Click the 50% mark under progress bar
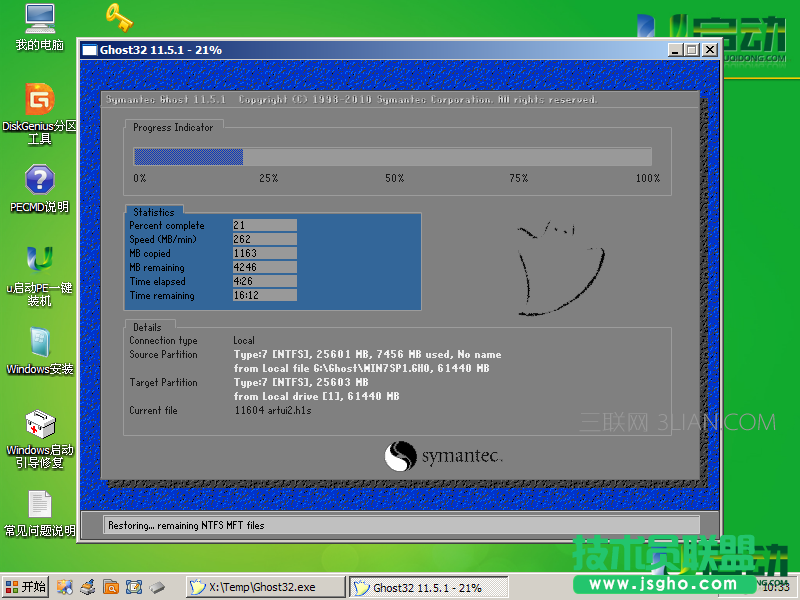The height and width of the screenshot is (600, 800). [x=394, y=178]
